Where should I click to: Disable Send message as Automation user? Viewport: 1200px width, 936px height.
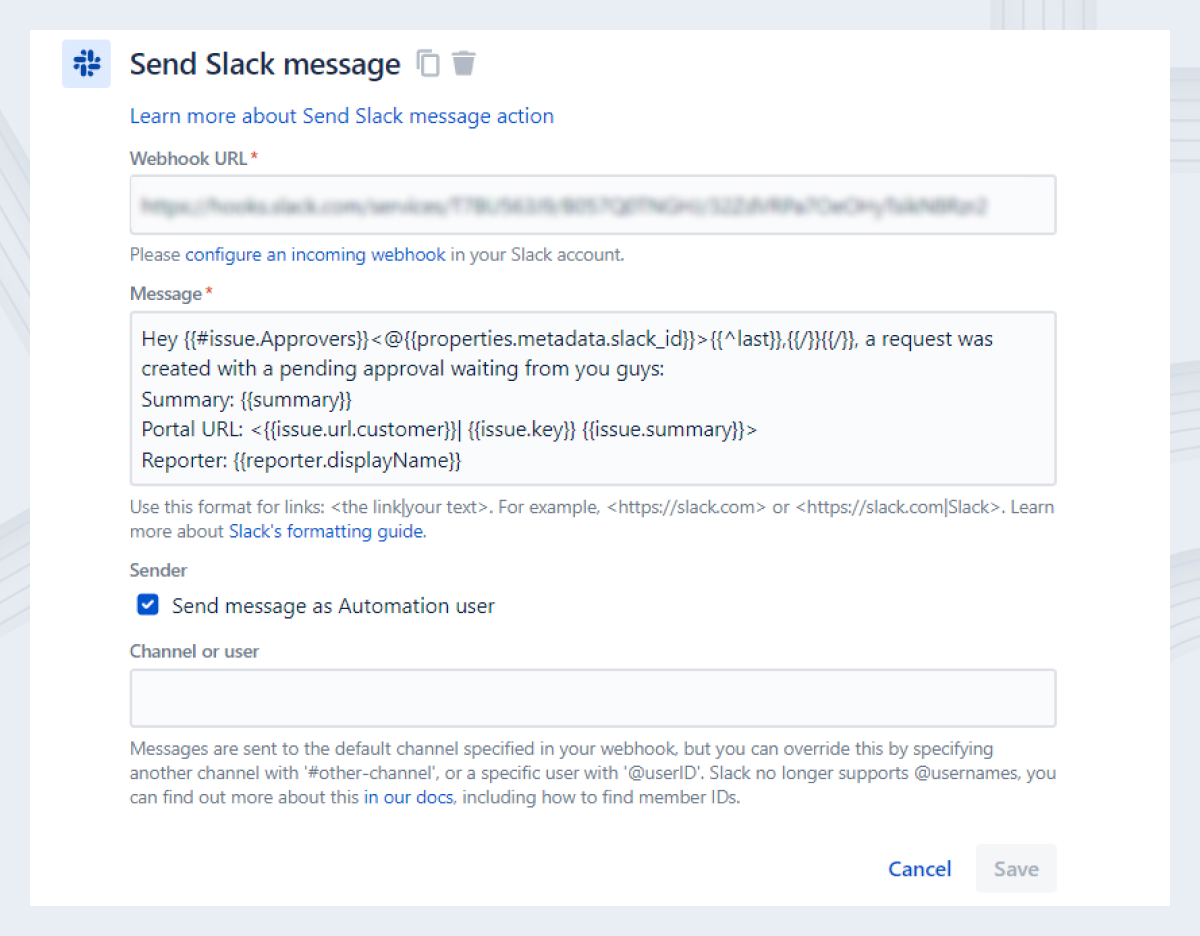(147, 605)
